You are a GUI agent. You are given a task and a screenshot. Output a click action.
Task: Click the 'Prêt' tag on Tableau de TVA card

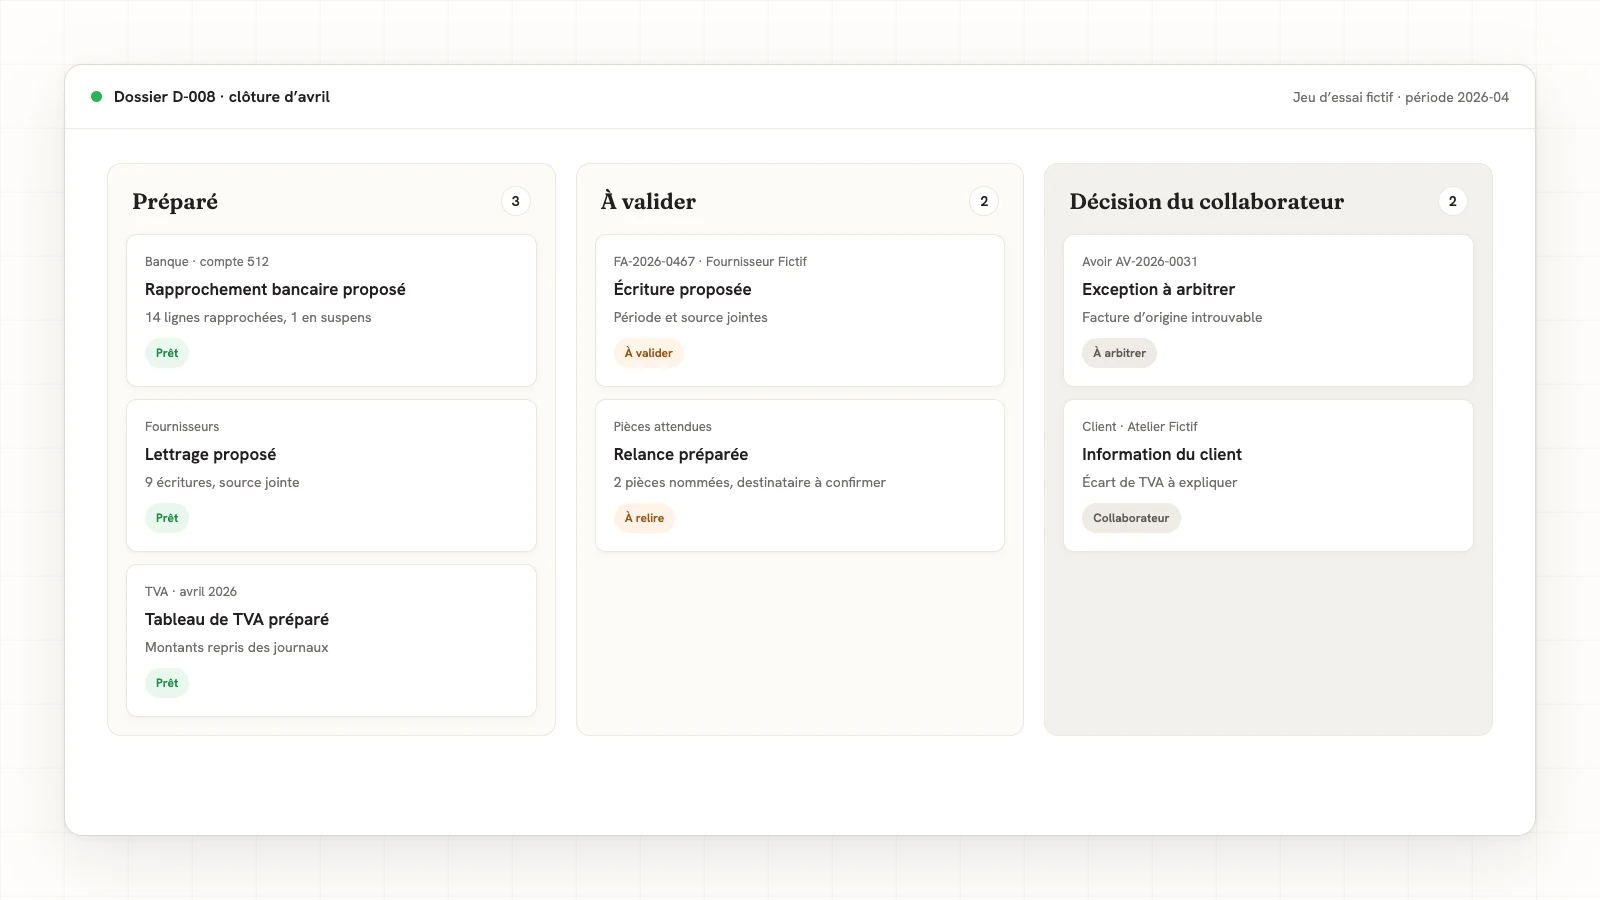pos(167,683)
